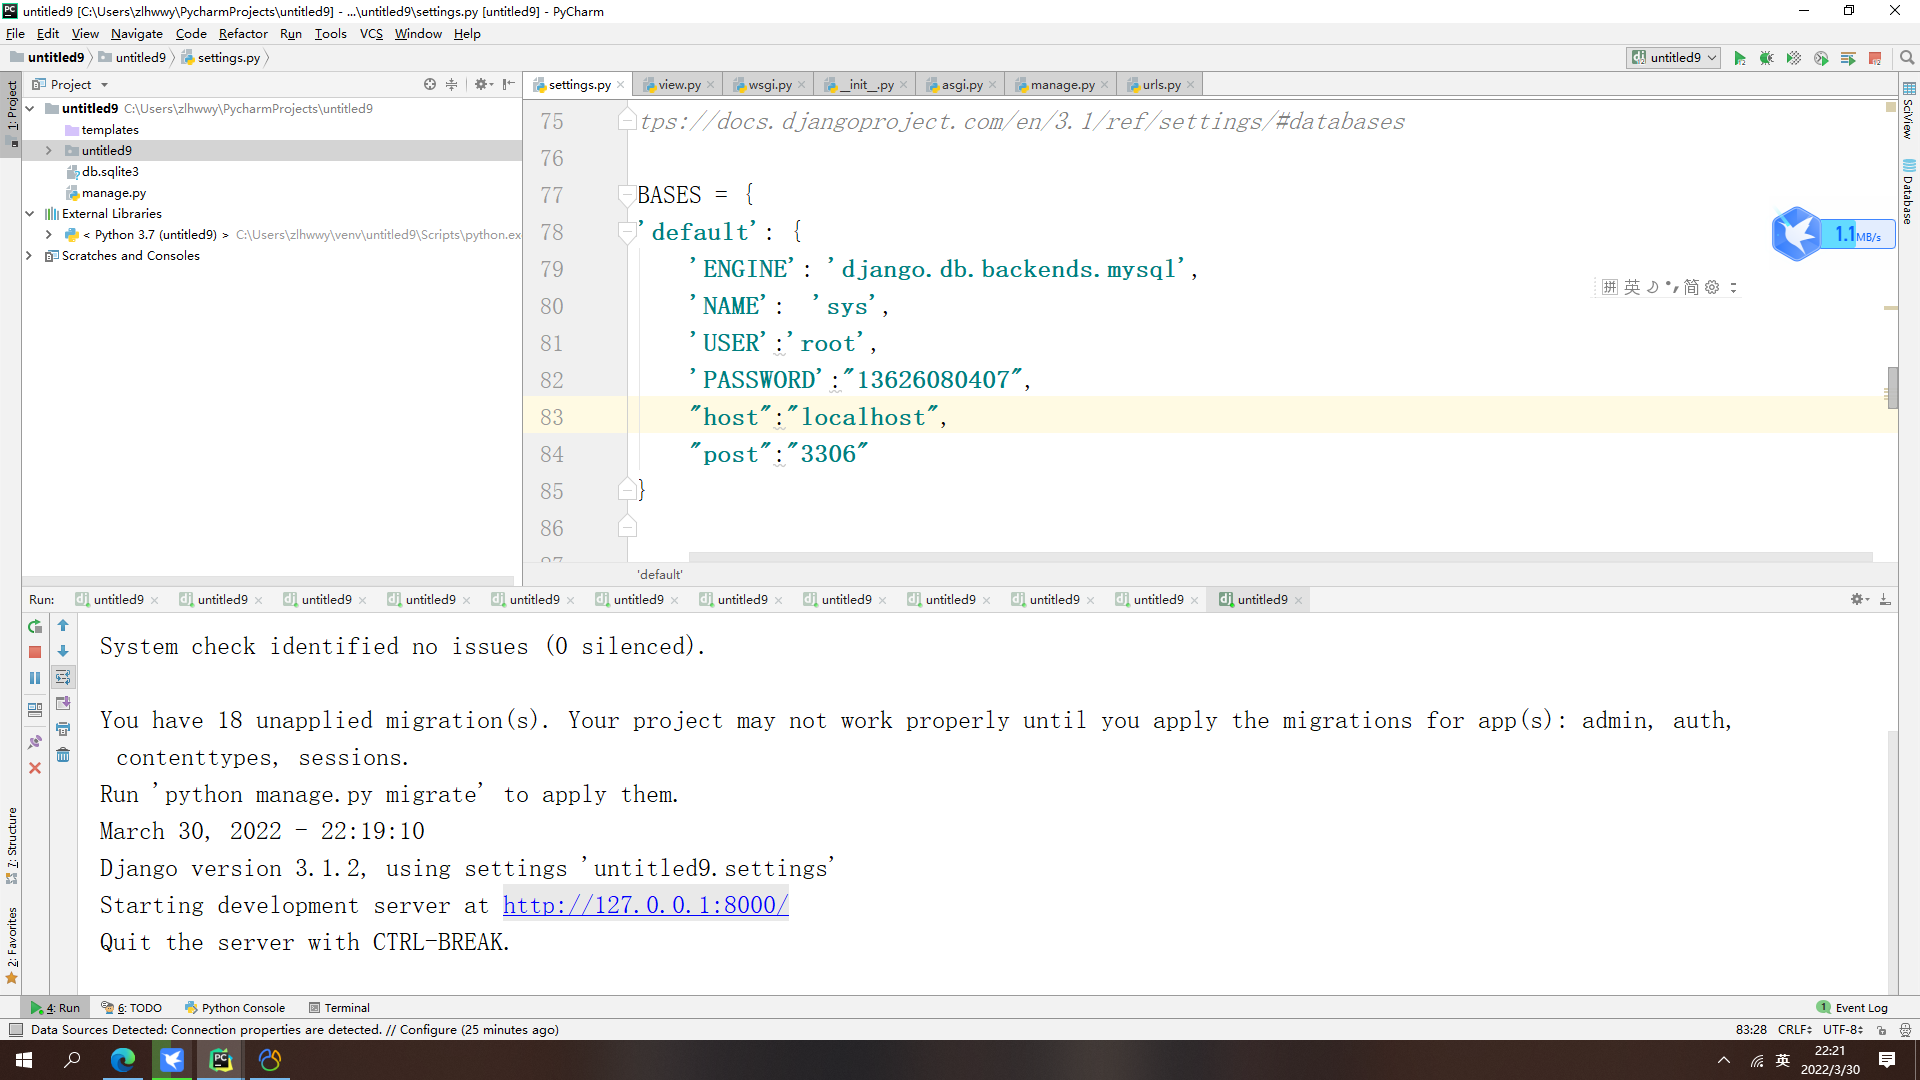Open the http://127.0.0.1:8000/ server link
Image resolution: width=1920 pixels, height=1080 pixels.
point(645,905)
